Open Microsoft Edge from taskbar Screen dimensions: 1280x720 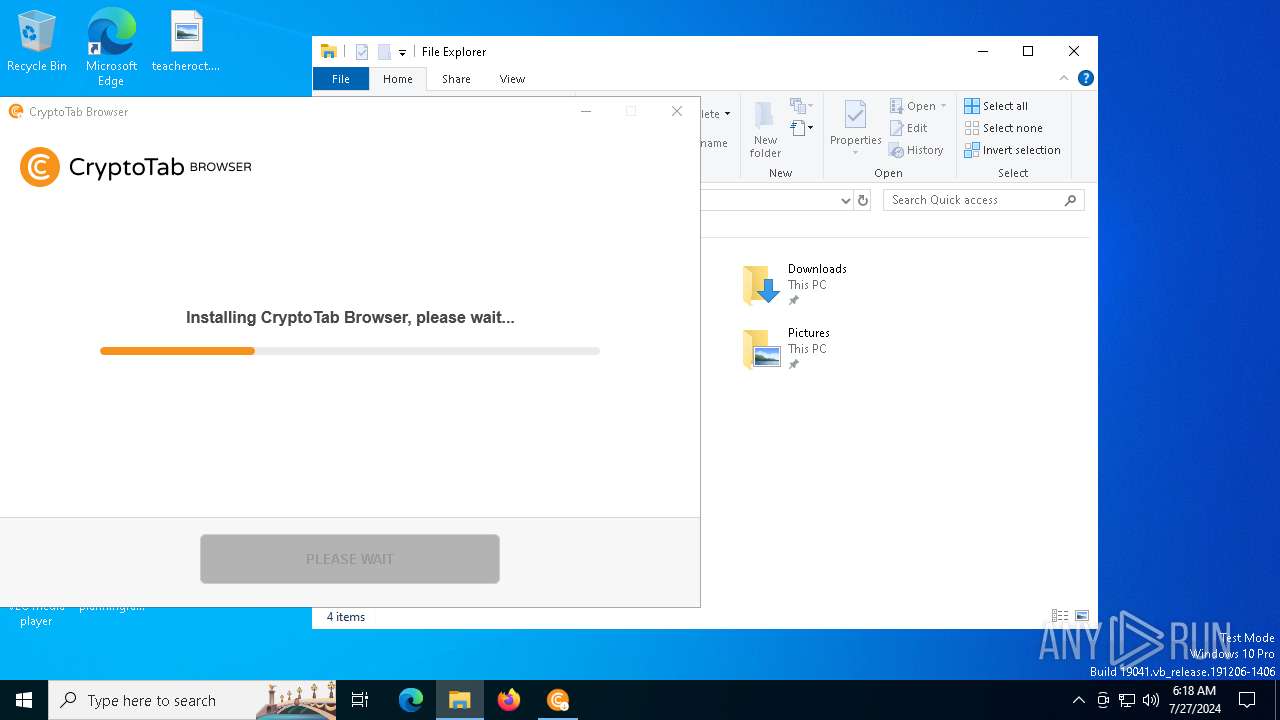(411, 700)
